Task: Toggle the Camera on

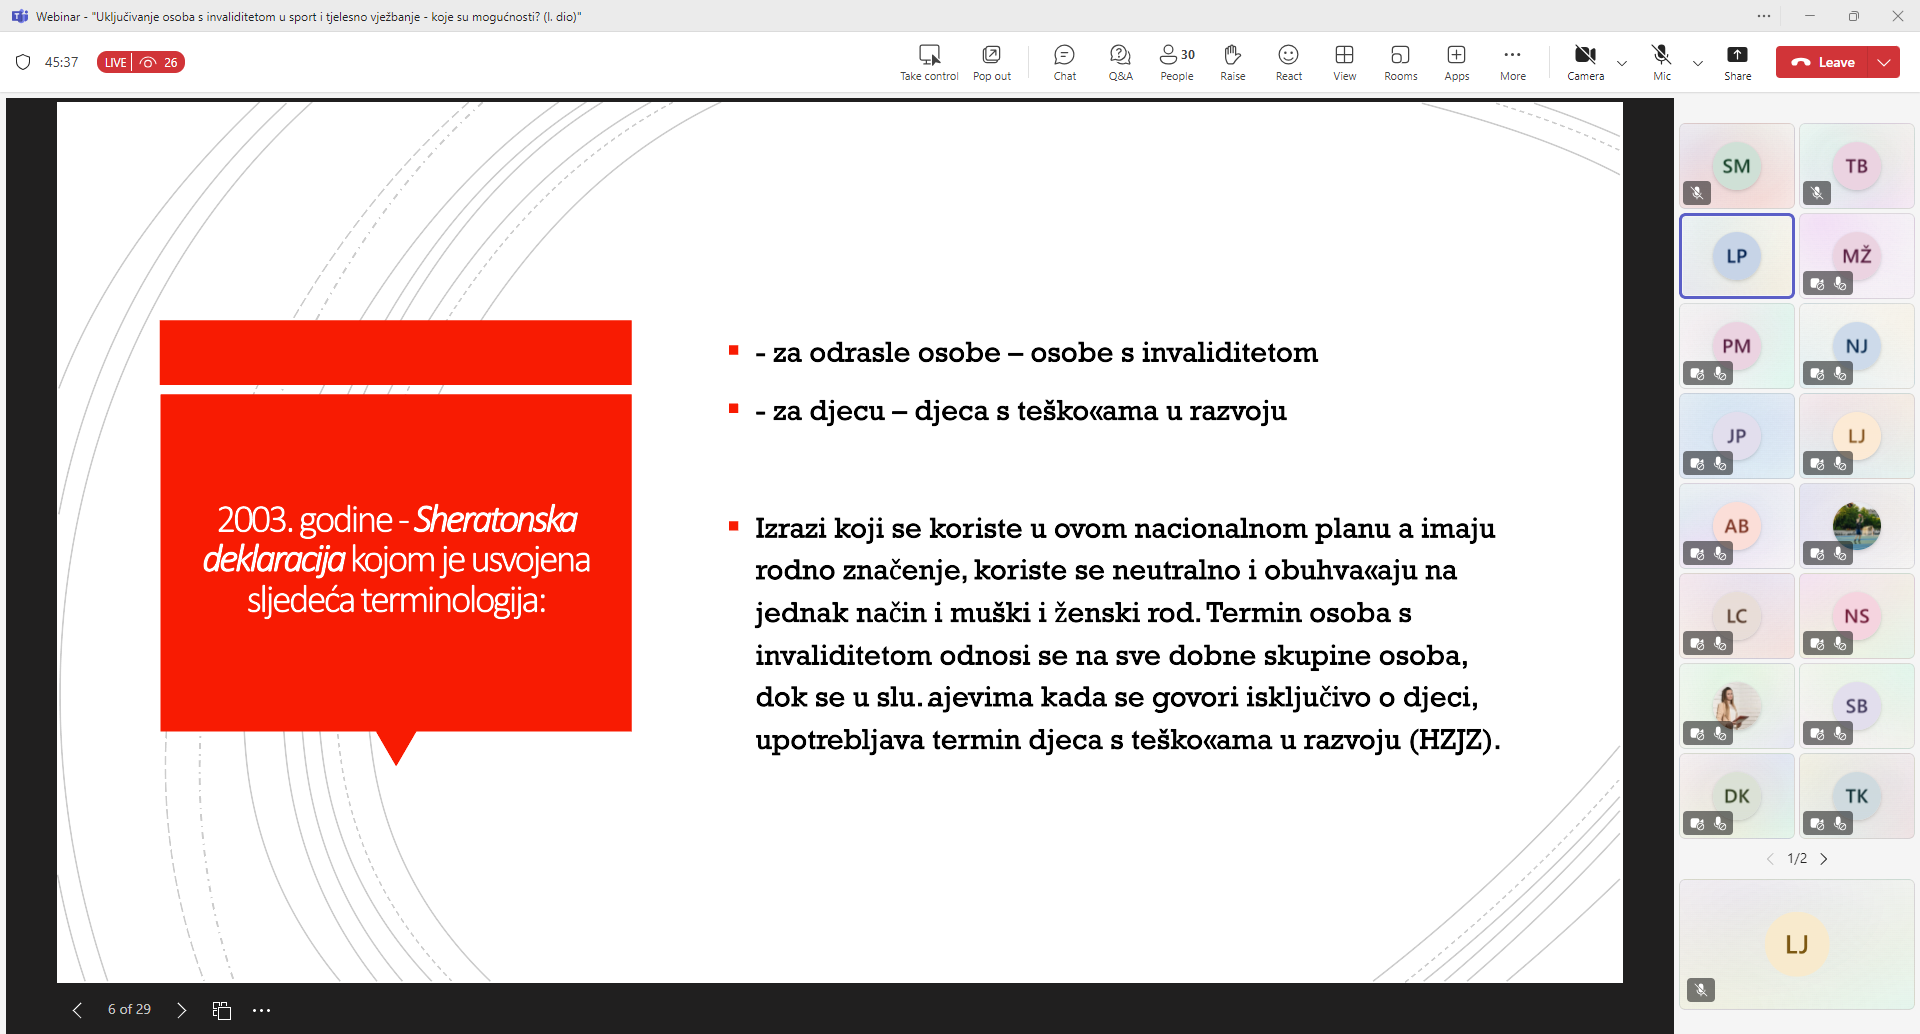Action: click(1585, 62)
